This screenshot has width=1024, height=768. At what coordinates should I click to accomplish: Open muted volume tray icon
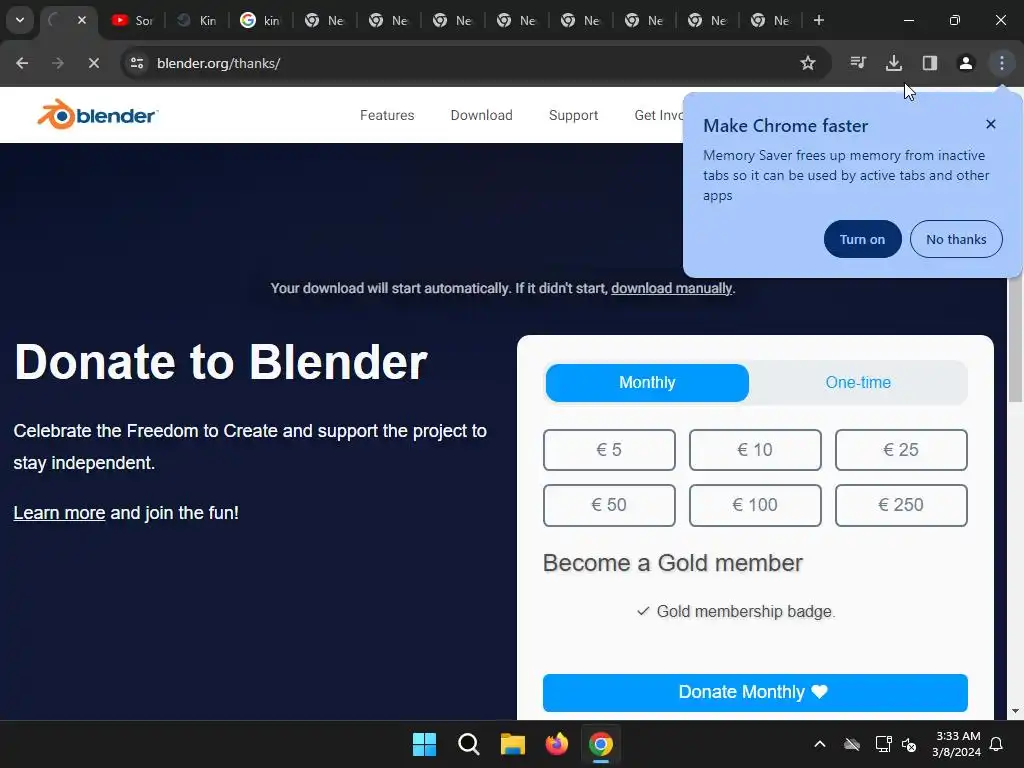(x=909, y=744)
